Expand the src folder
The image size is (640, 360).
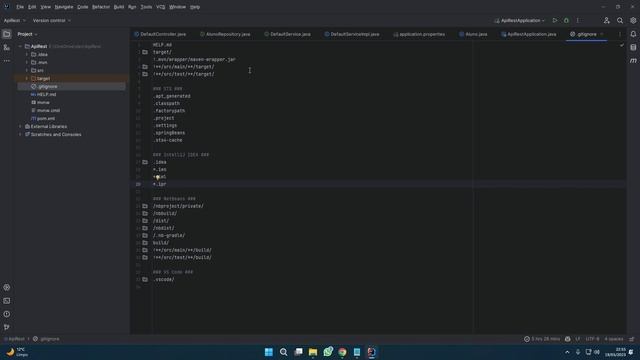coord(27,71)
